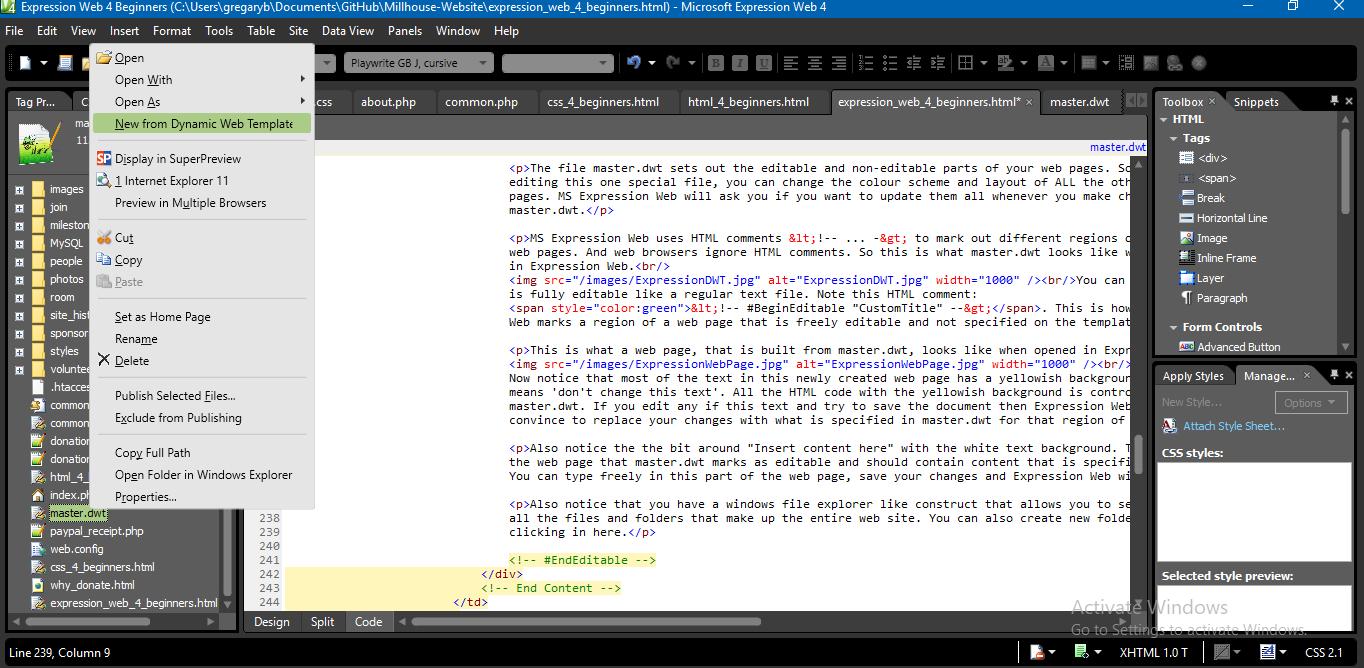Align text right

[839, 63]
